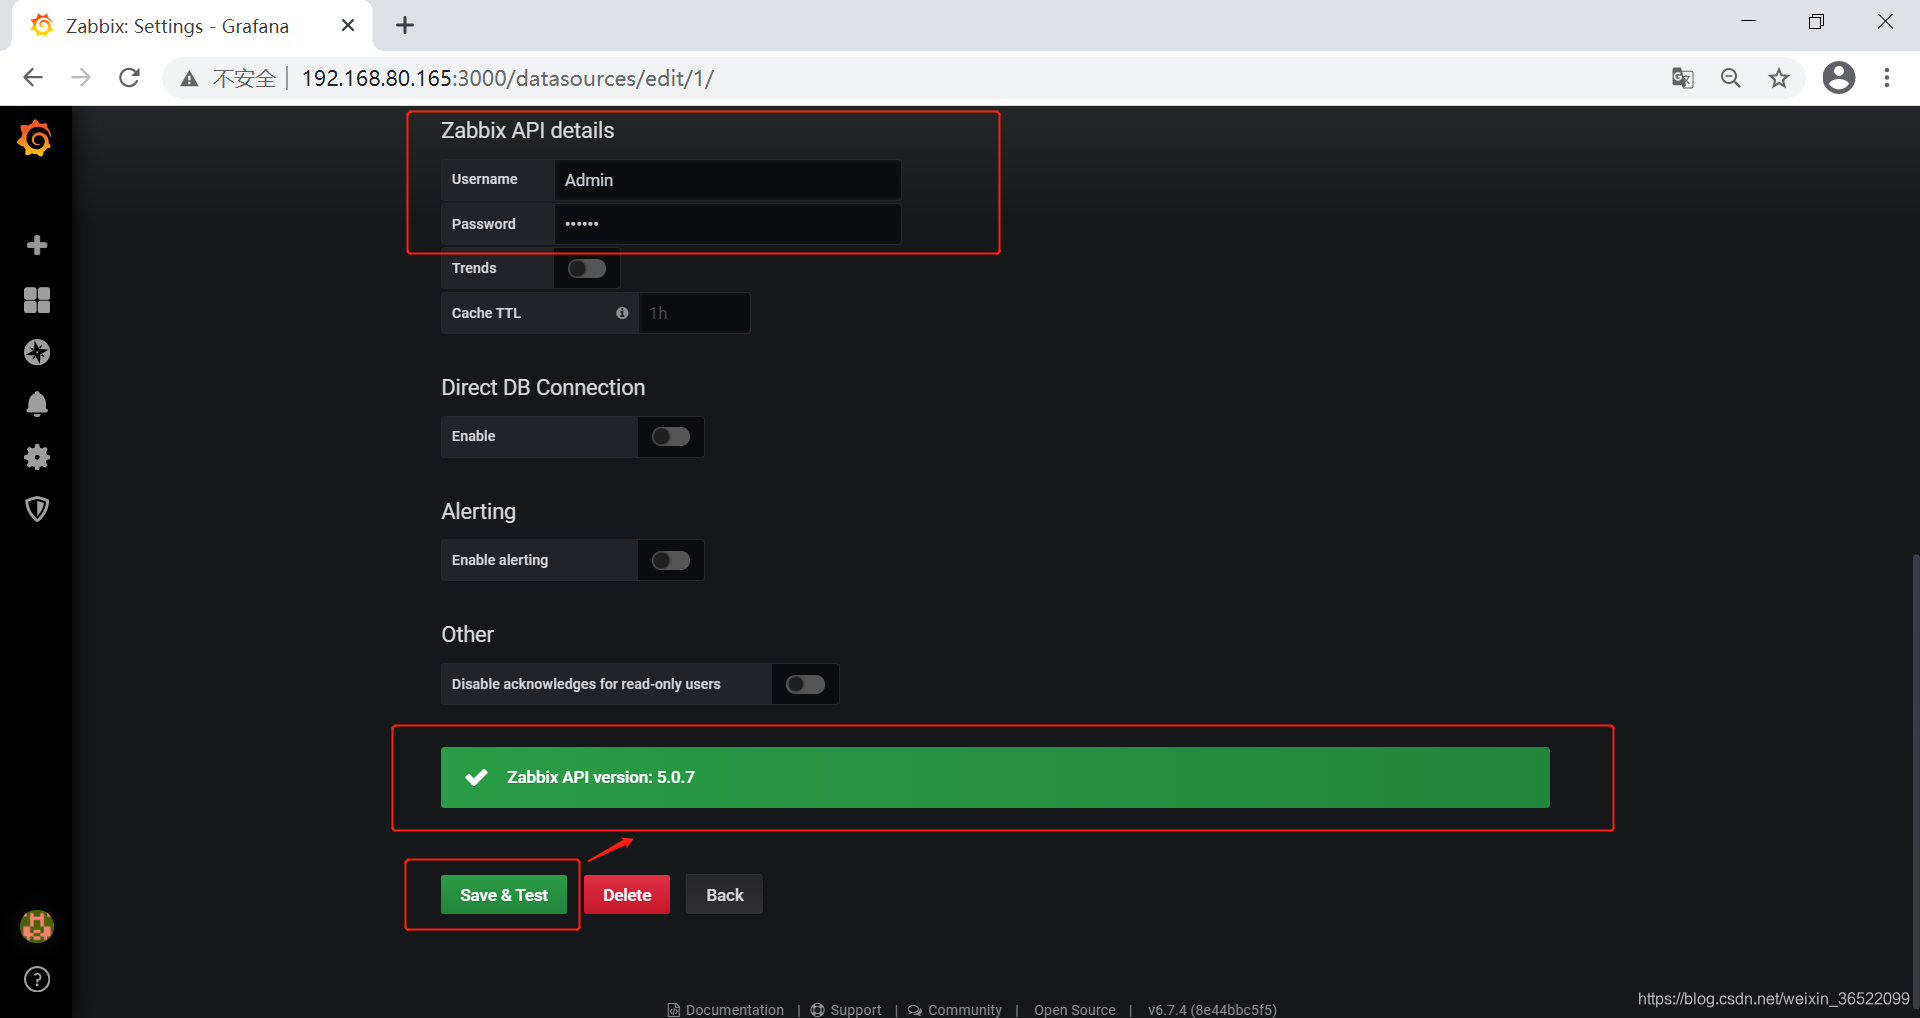Click the Alerting section heading
1920x1018 pixels.
click(479, 511)
